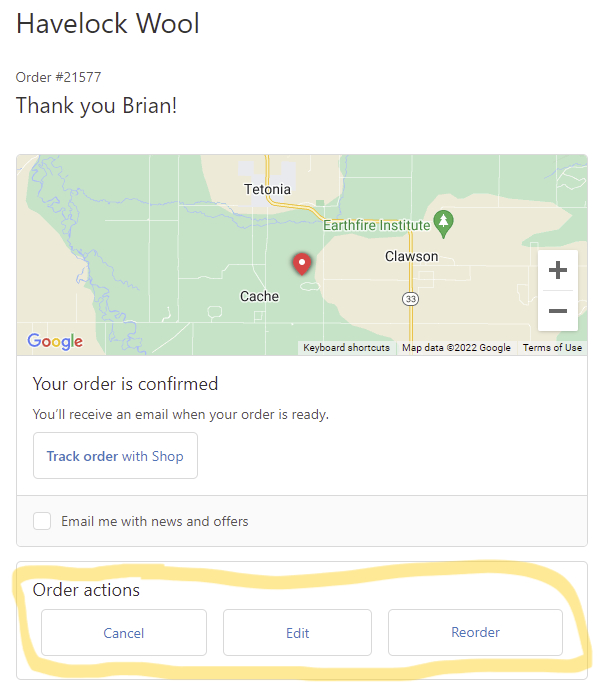
Task: Click the Map data ©2022 Google notice
Action: point(456,348)
